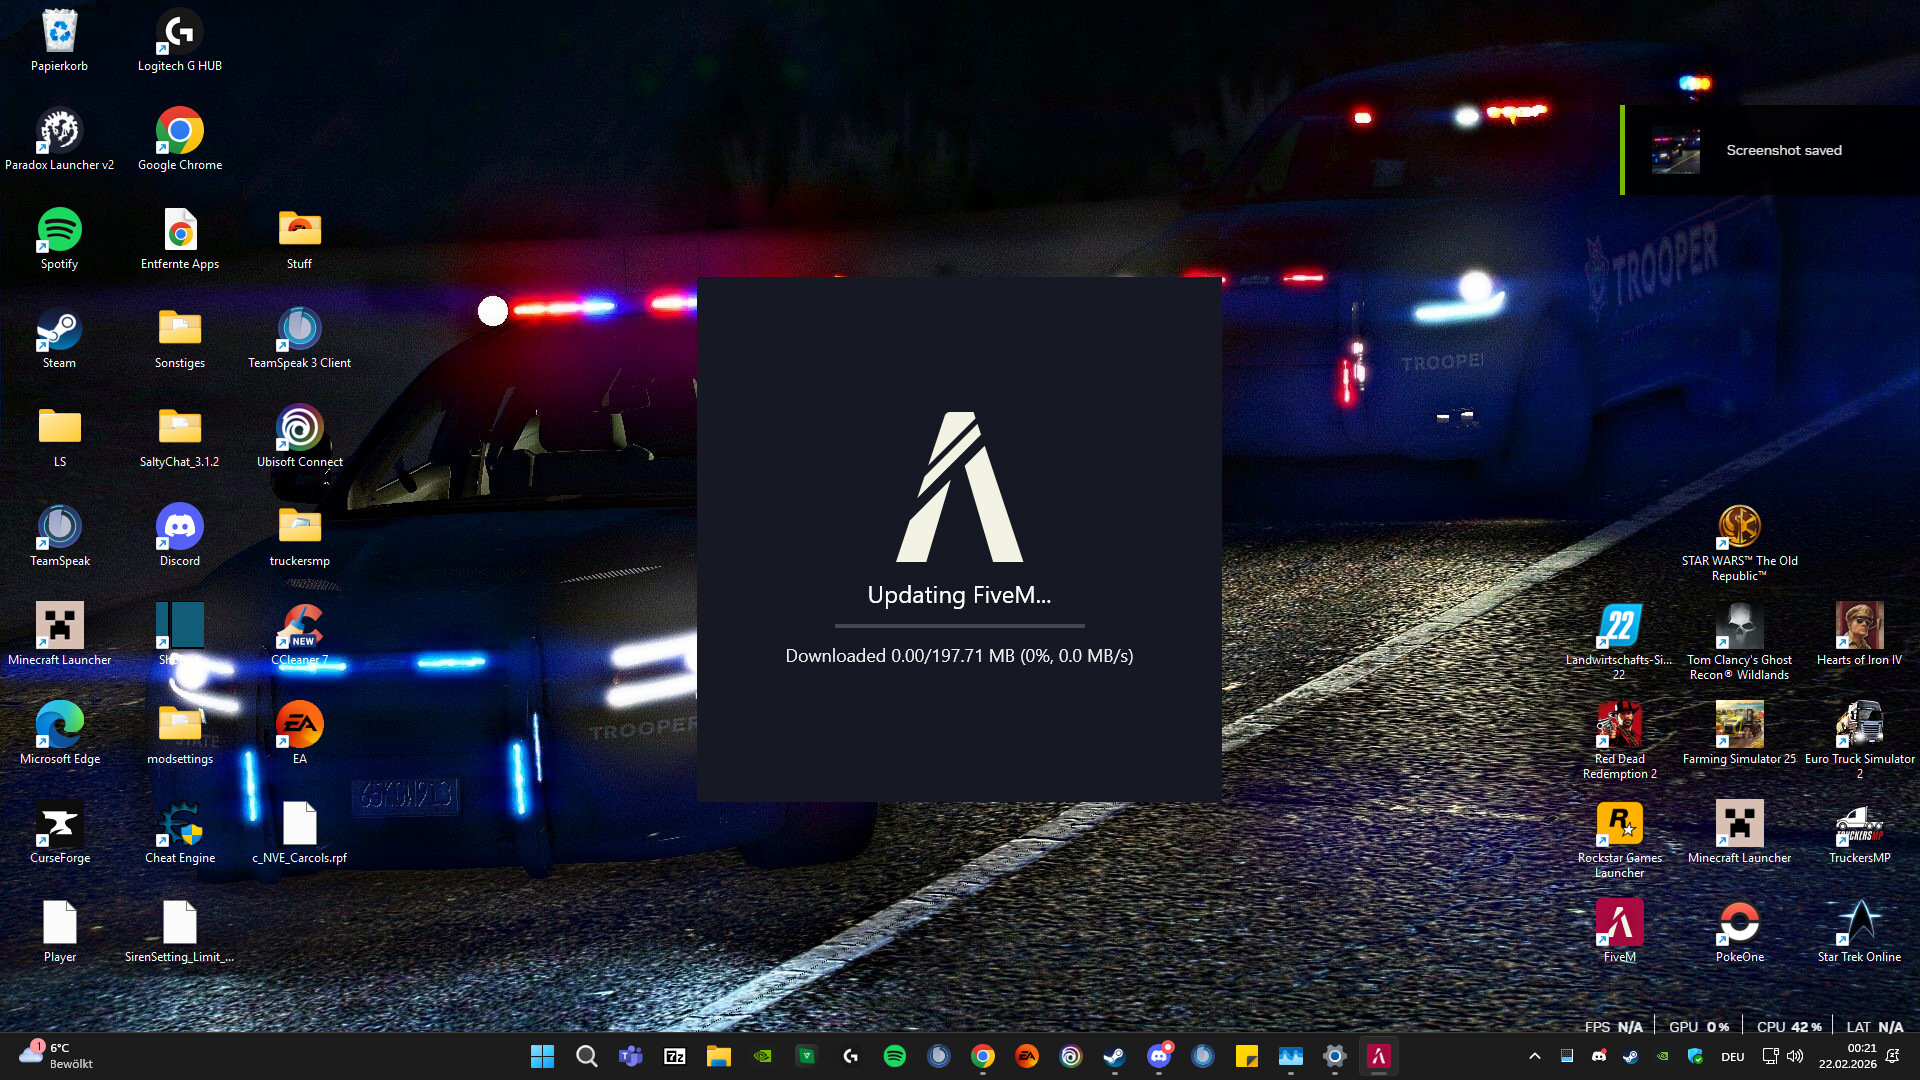Click the Spotify icon in taskbar
1920x1080 pixels.
coord(894,1056)
